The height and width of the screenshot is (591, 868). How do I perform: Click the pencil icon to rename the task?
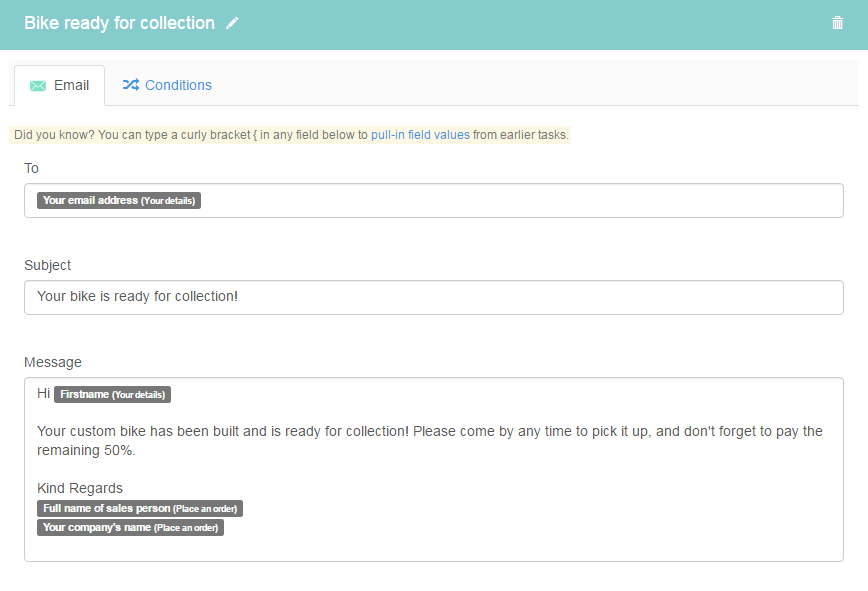[x=232, y=23]
